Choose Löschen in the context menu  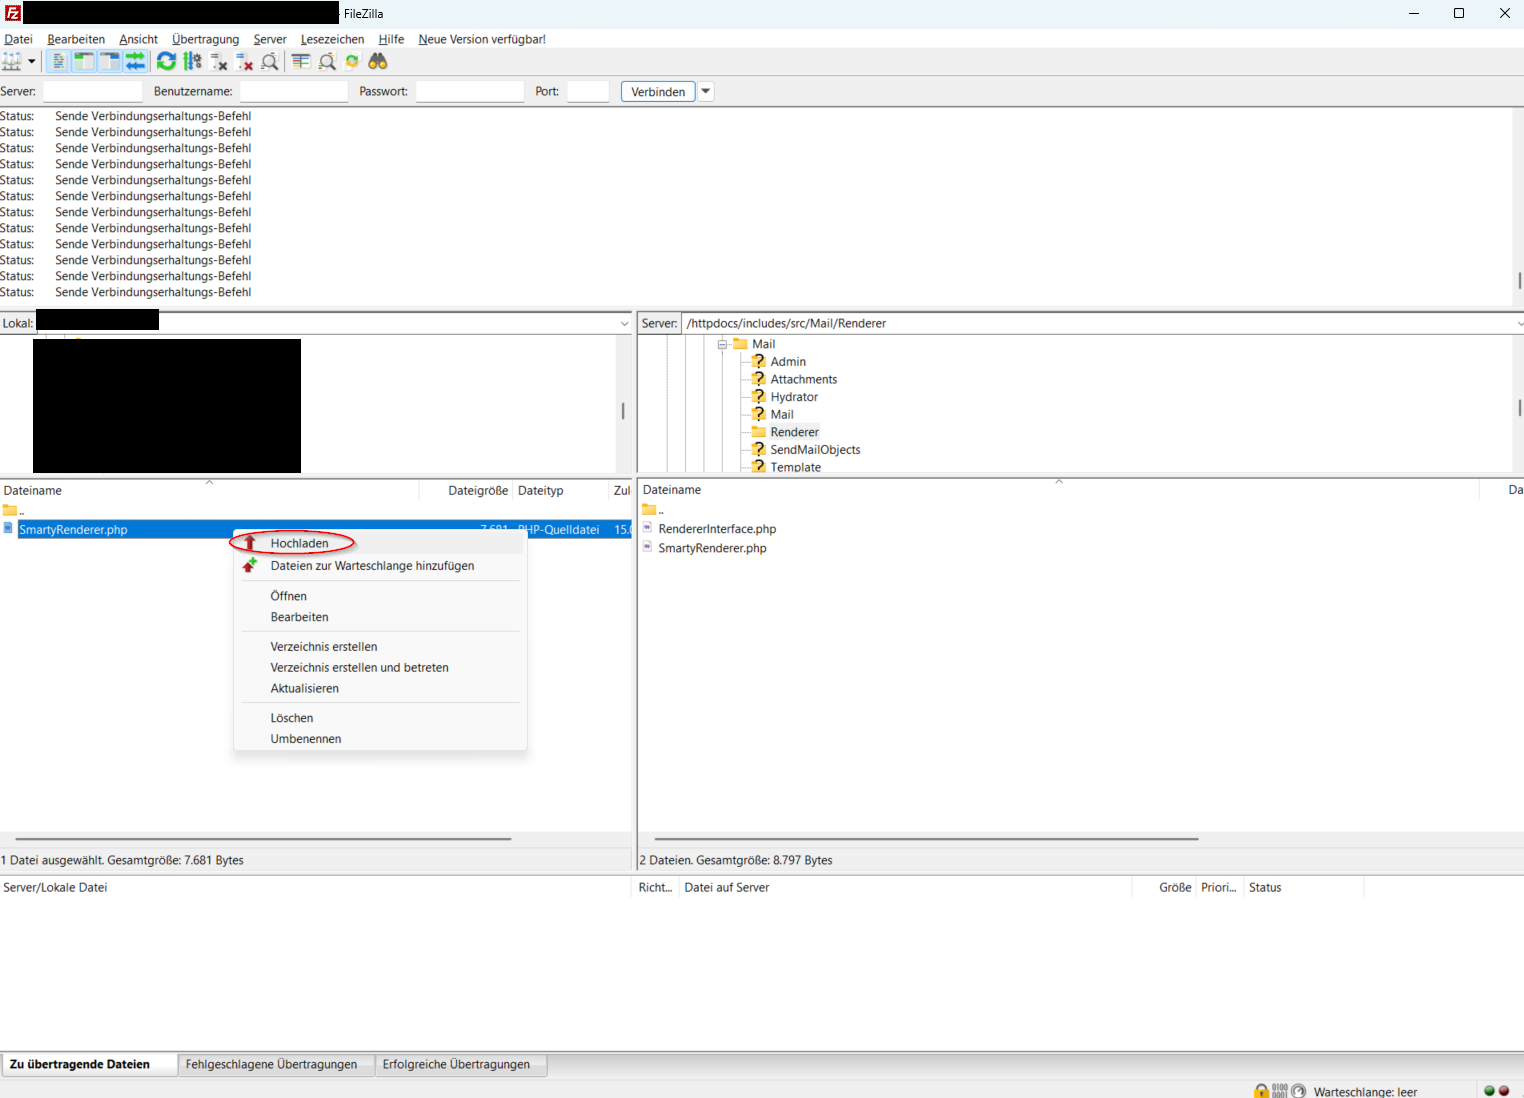(x=380, y=718)
